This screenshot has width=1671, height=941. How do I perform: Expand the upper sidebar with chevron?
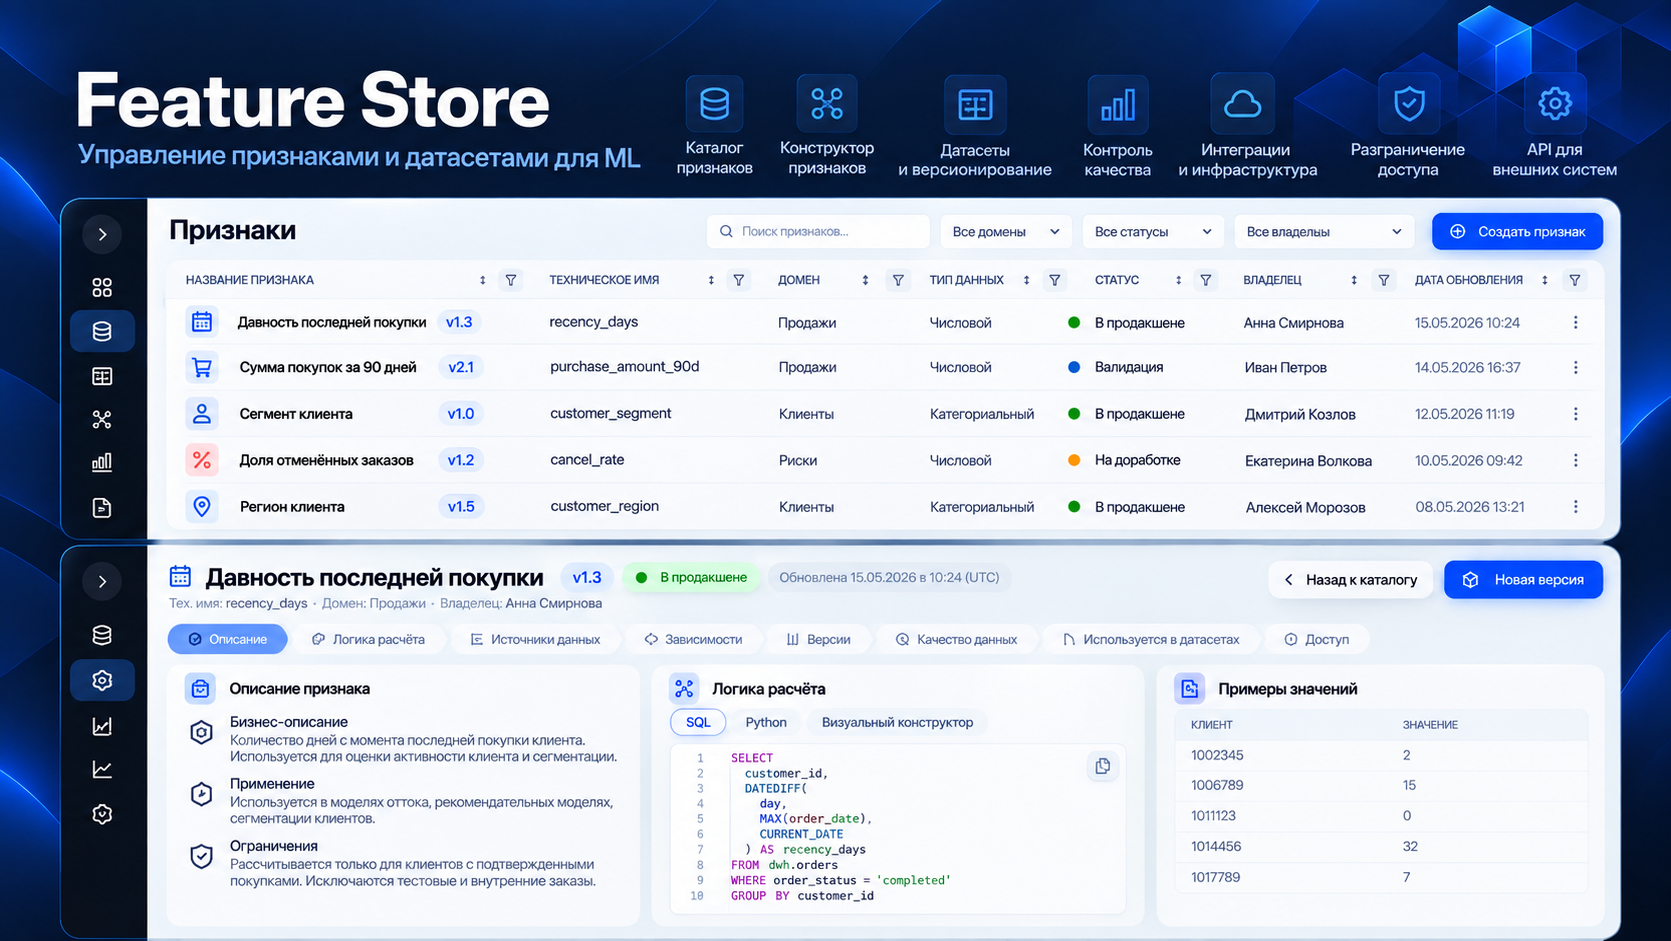(102, 235)
